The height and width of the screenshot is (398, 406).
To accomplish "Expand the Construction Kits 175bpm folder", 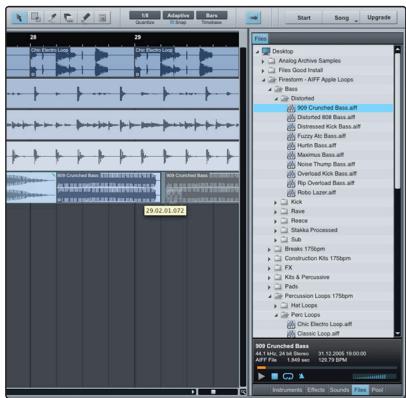I will tap(269, 259).
